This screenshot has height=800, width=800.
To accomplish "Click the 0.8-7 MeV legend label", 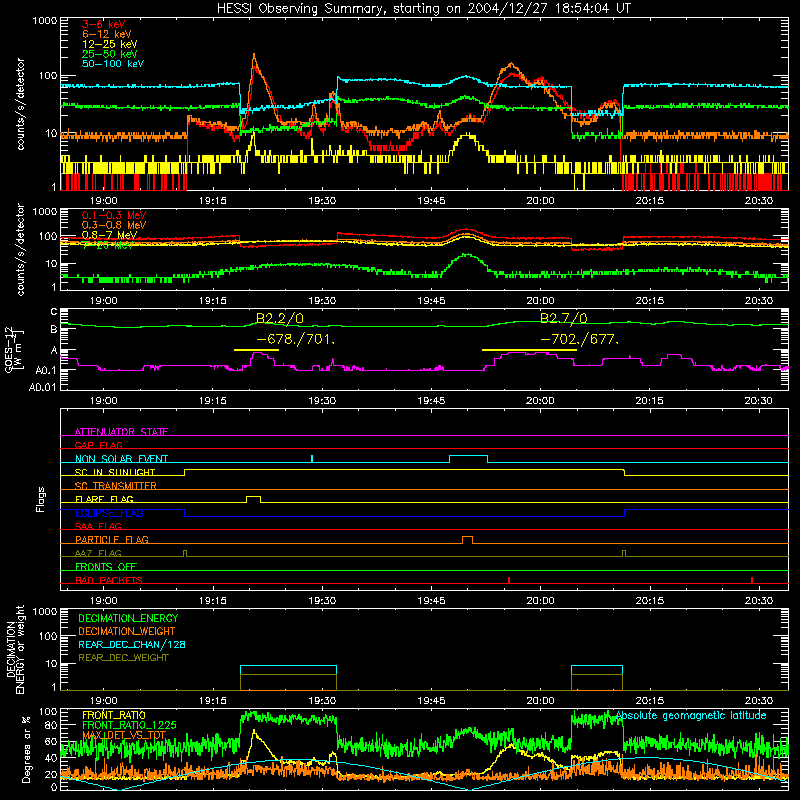I will (110, 235).
